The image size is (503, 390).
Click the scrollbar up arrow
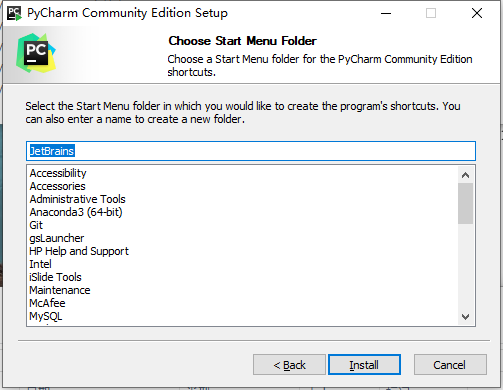tap(466, 175)
